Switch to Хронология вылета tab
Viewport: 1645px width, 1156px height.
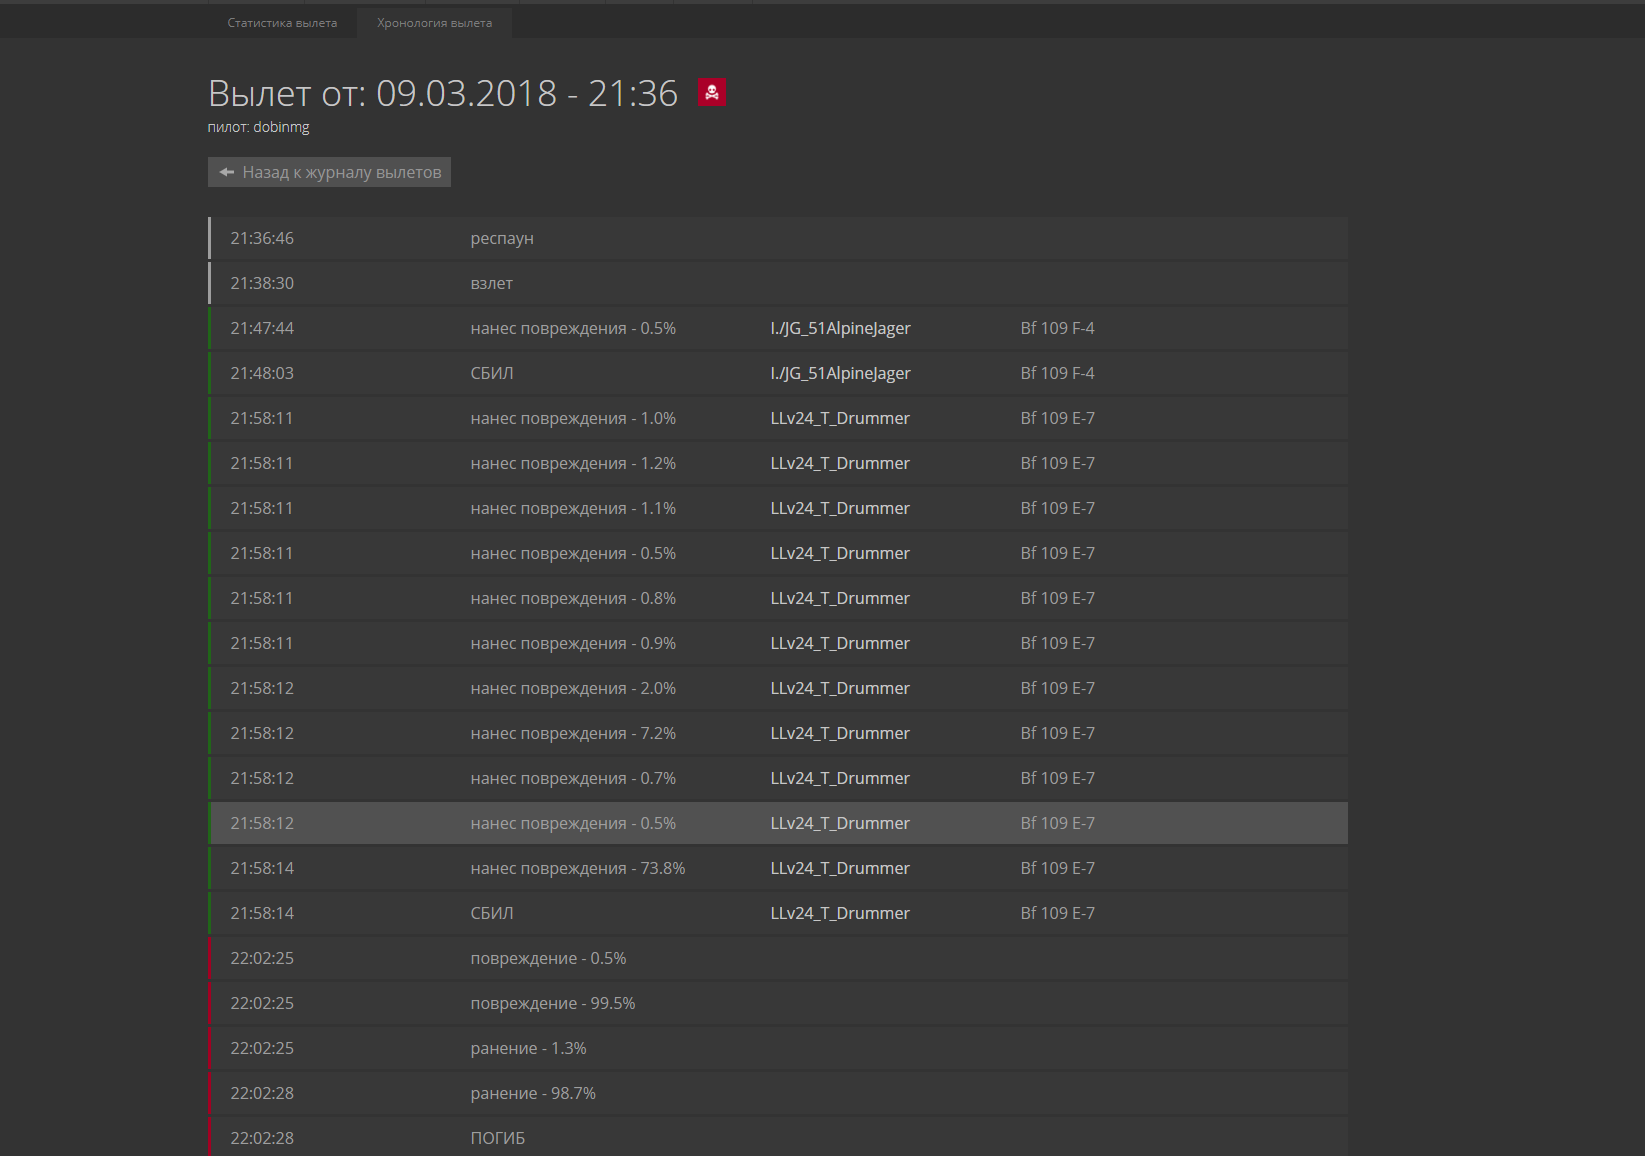434,23
